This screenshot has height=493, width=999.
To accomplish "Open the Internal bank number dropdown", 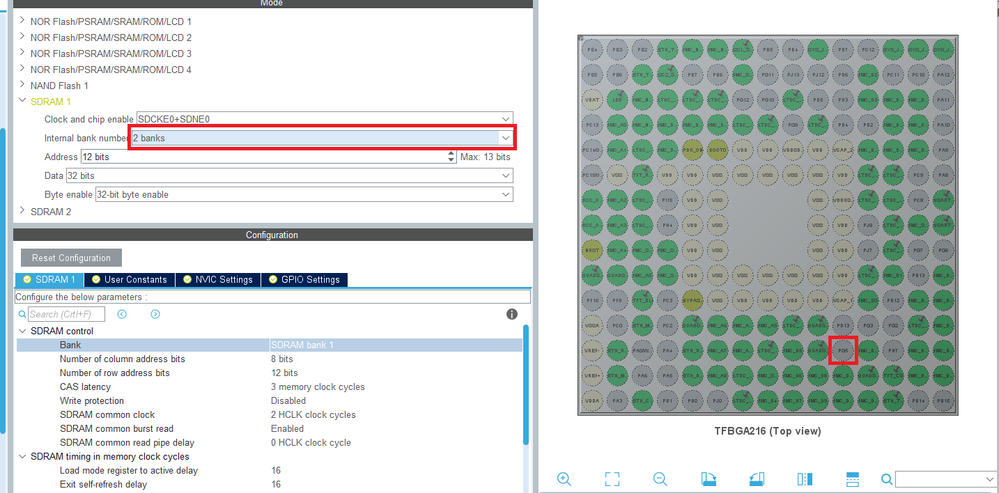I will (322, 138).
